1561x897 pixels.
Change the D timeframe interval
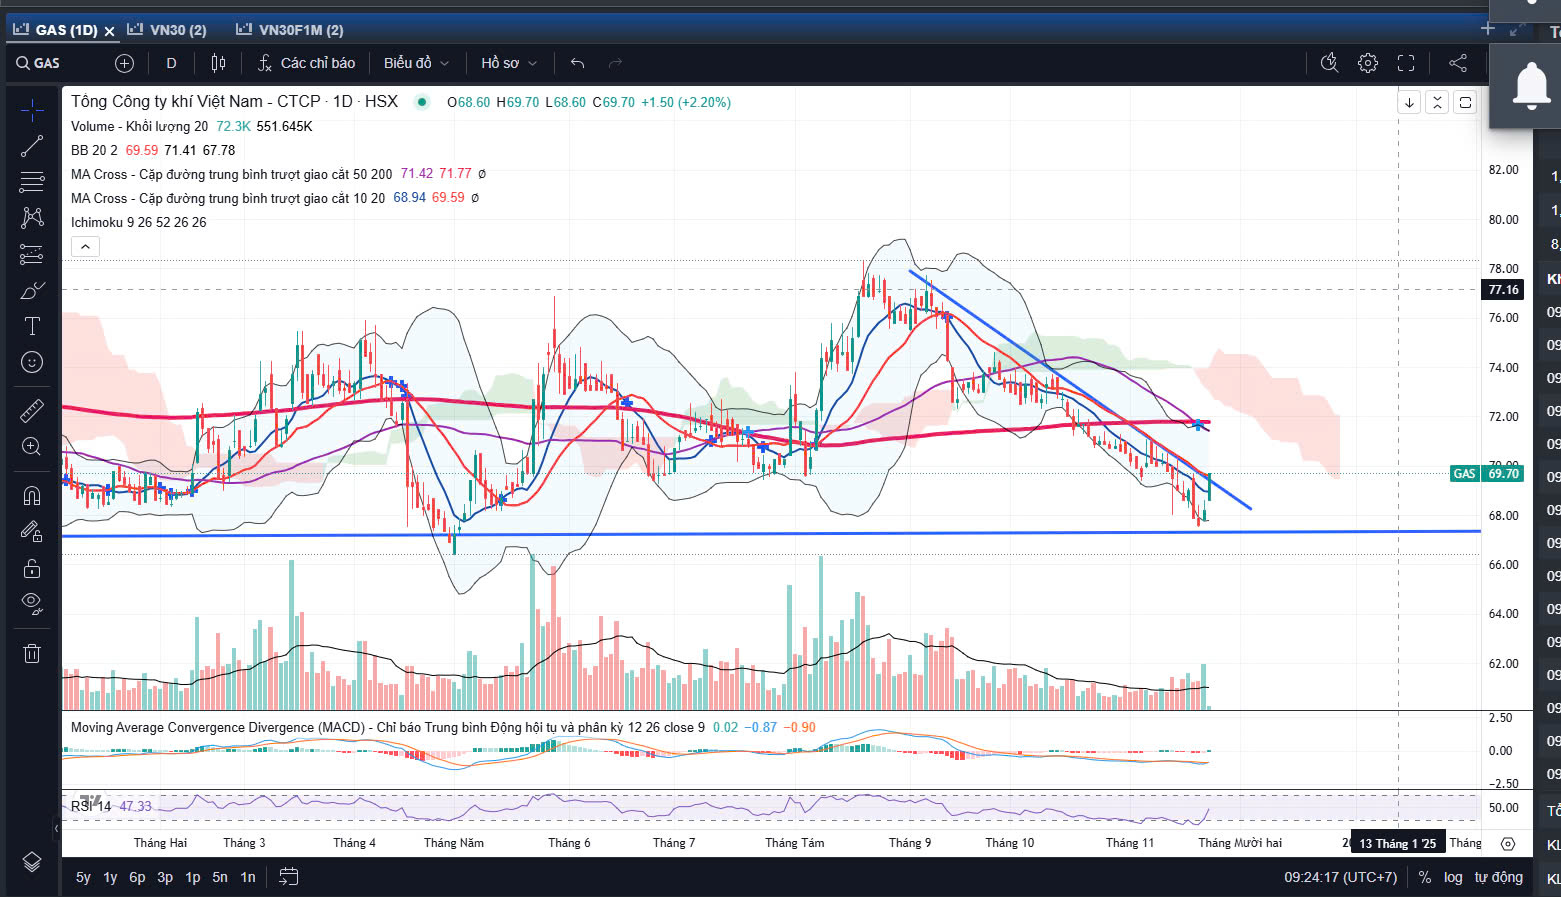[171, 63]
